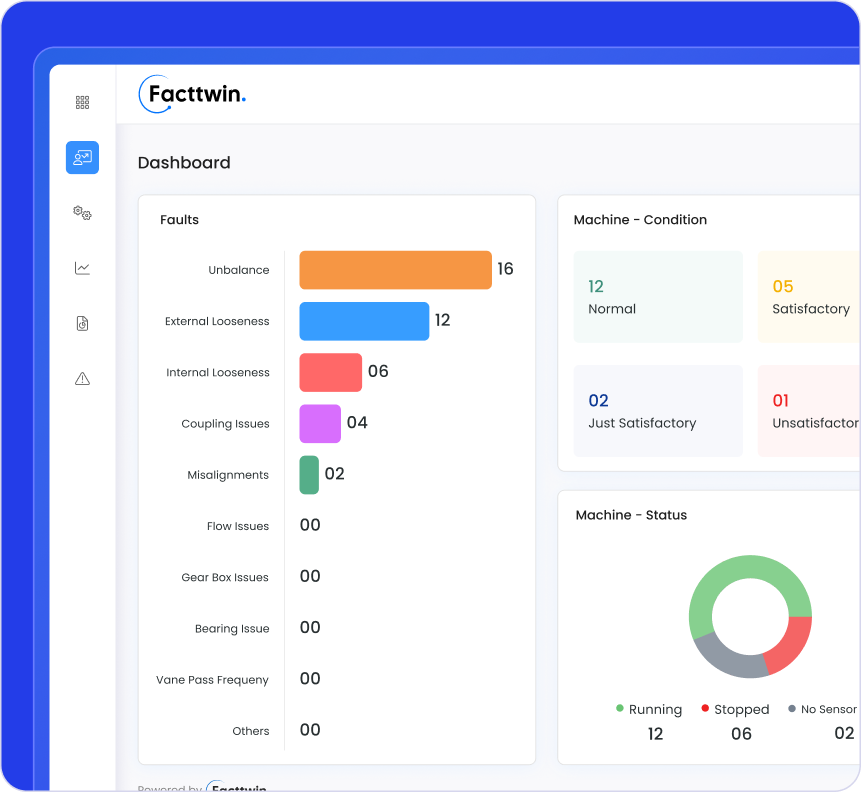Click the Facttwin logo in the header
861x792 pixels.
pos(191,95)
